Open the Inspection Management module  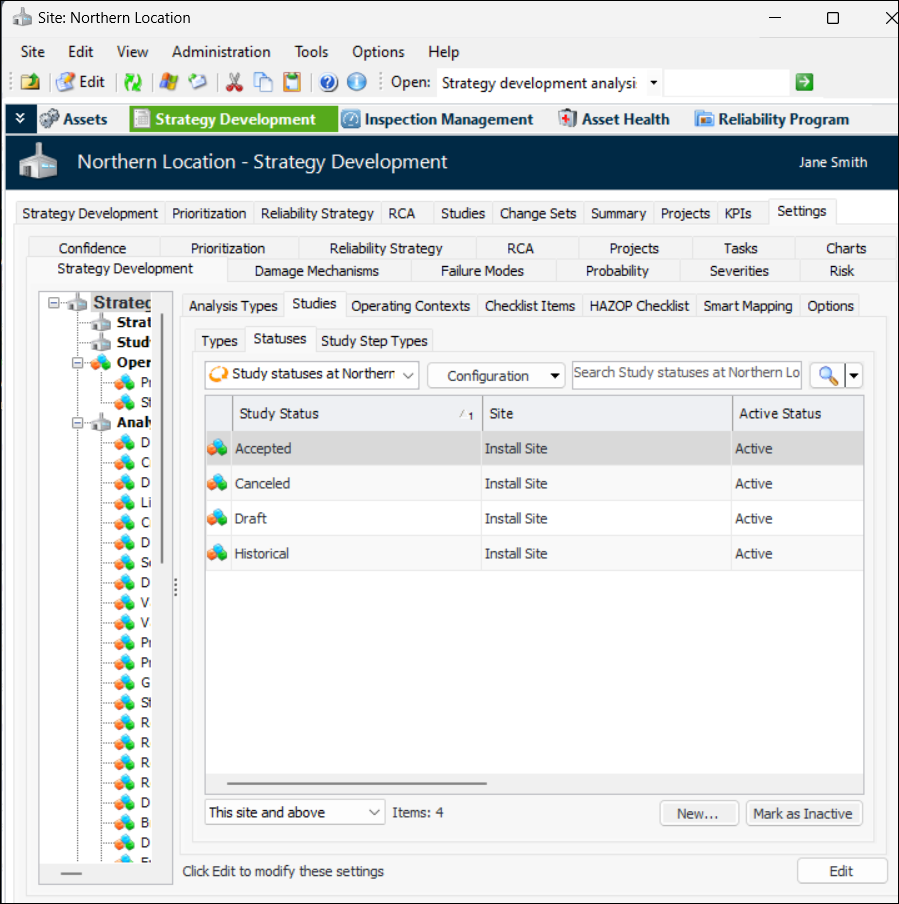437,119
